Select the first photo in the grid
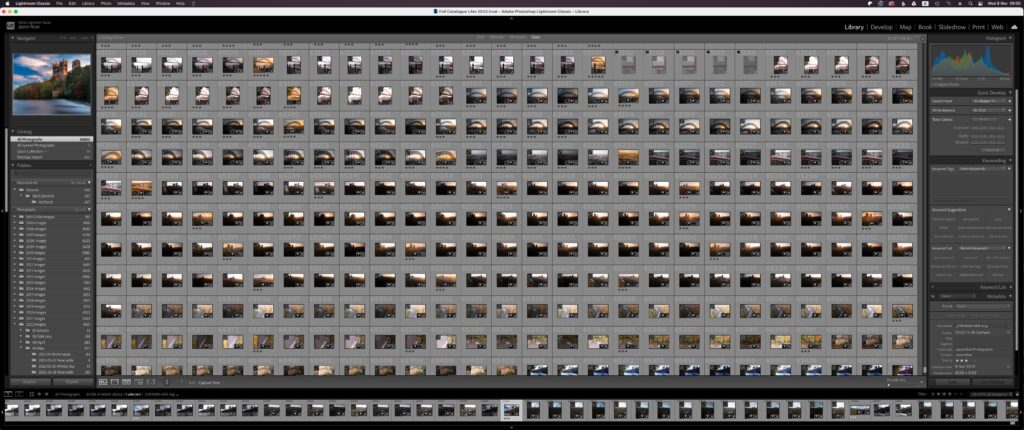This screenshot has height=430, width=1024. [111, 64]
